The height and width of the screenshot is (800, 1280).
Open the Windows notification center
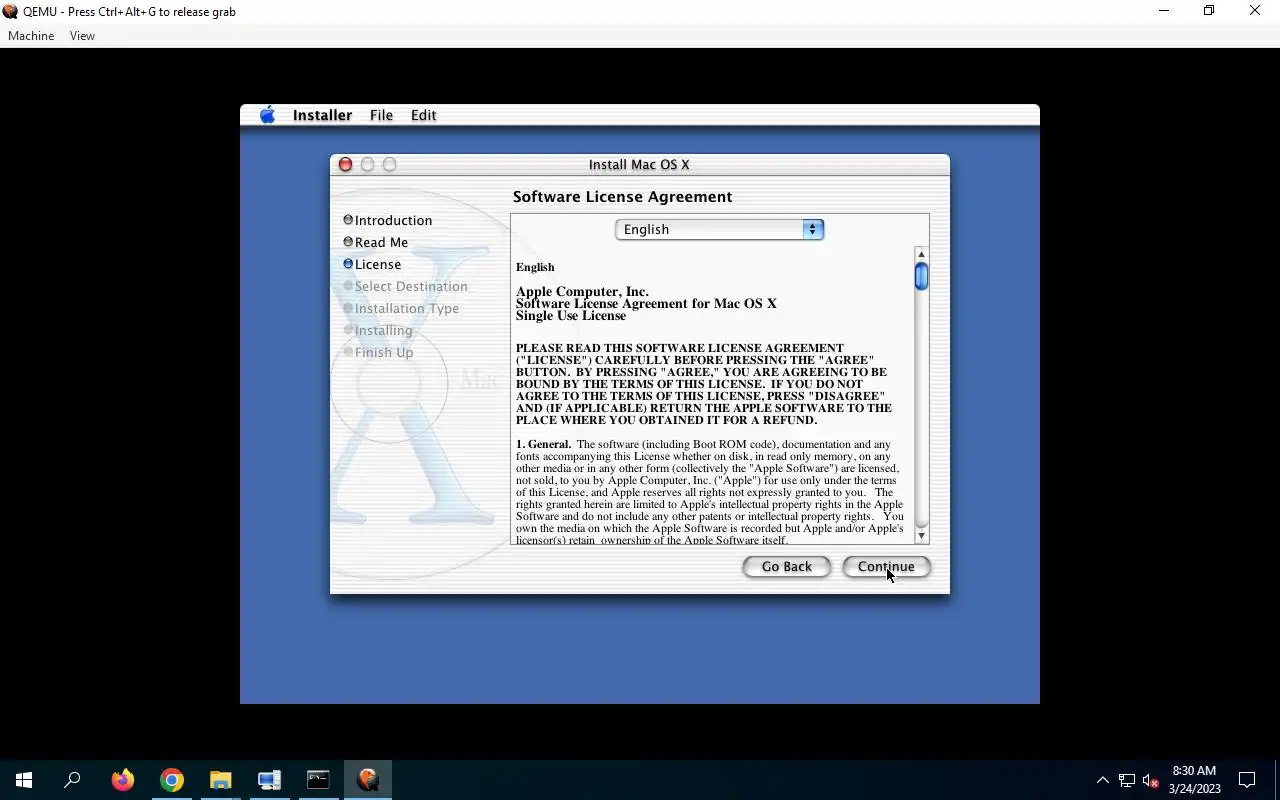point(1247,780)
